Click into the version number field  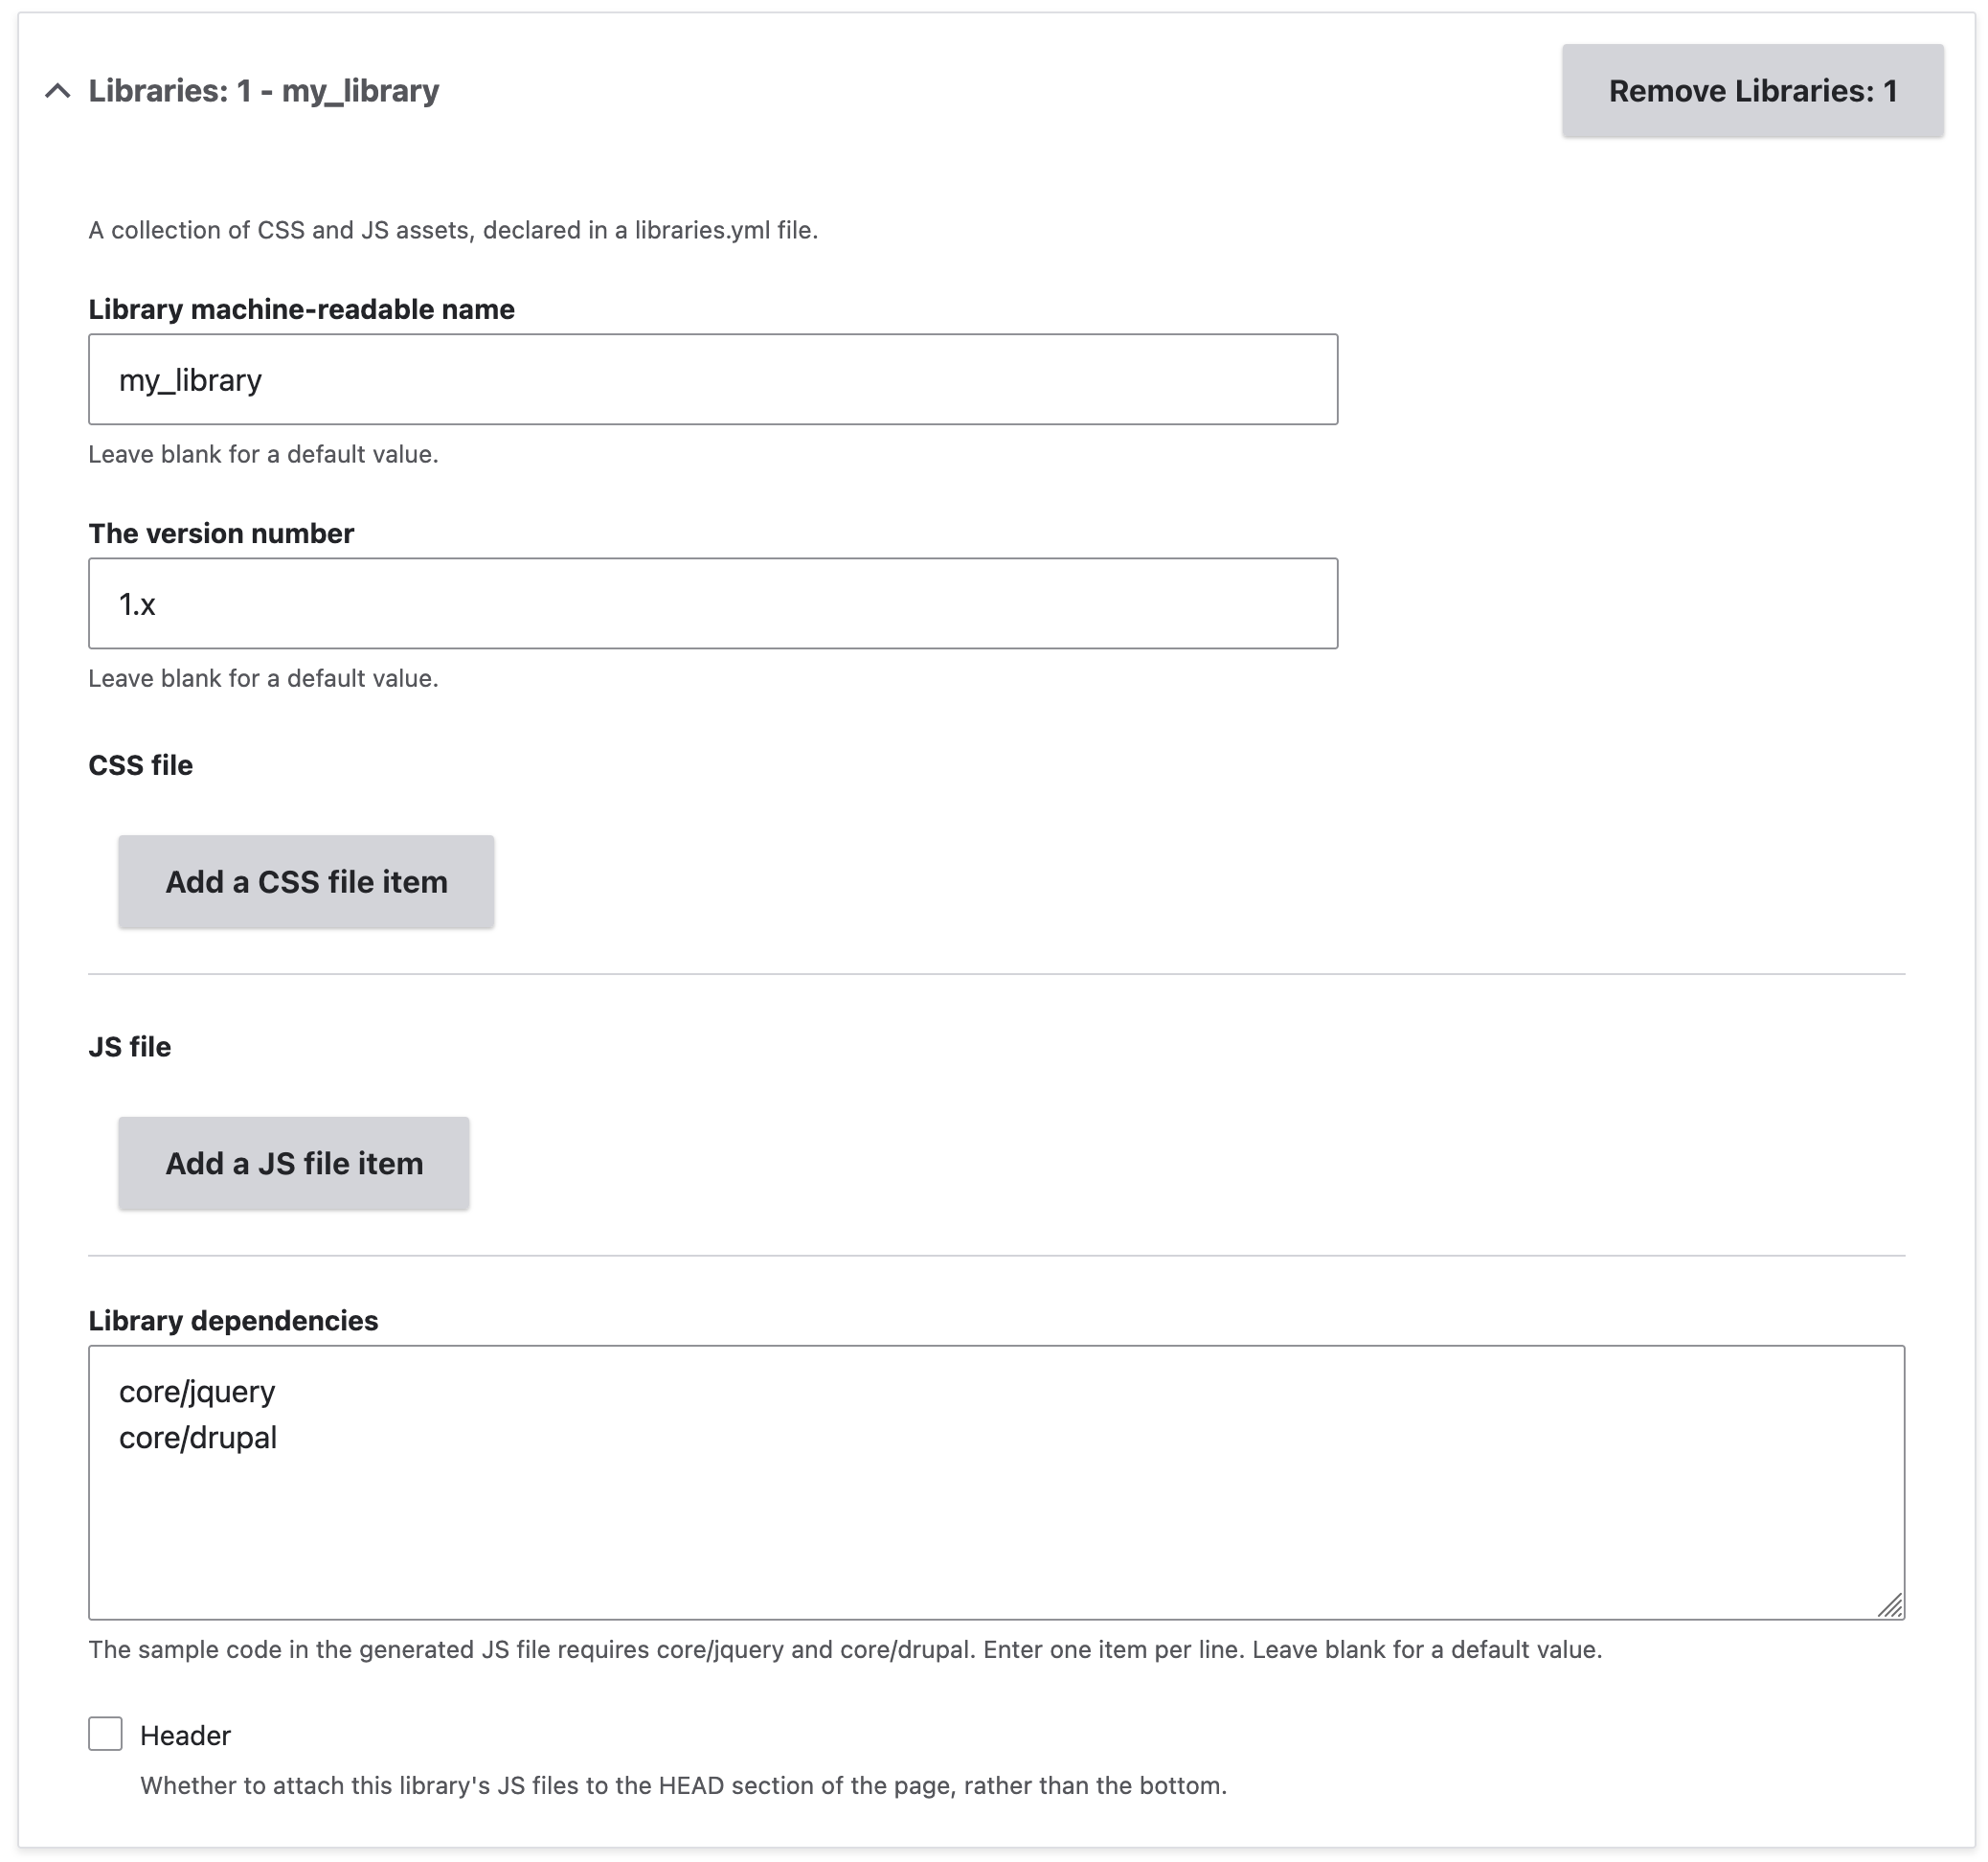(x=712, y=603)
